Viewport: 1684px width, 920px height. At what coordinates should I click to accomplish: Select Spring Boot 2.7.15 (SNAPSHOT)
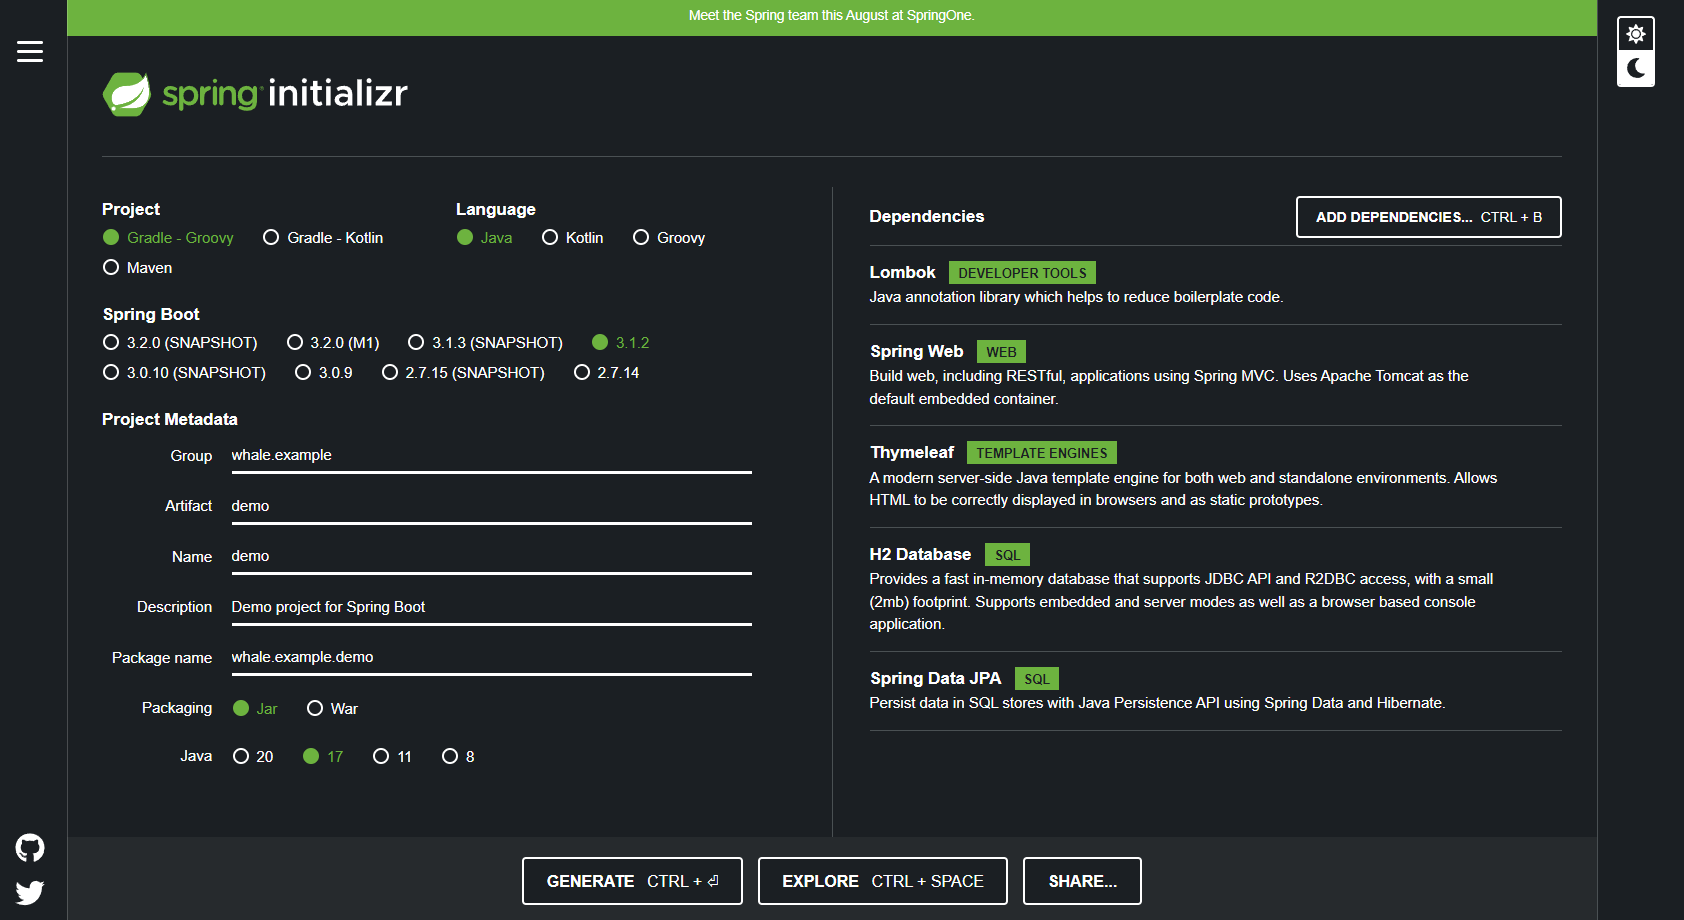pos(463,373)
